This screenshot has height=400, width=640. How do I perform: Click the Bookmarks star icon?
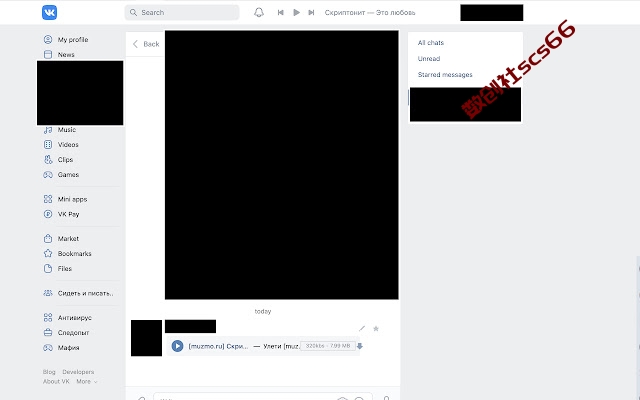[x=48, y=253]
